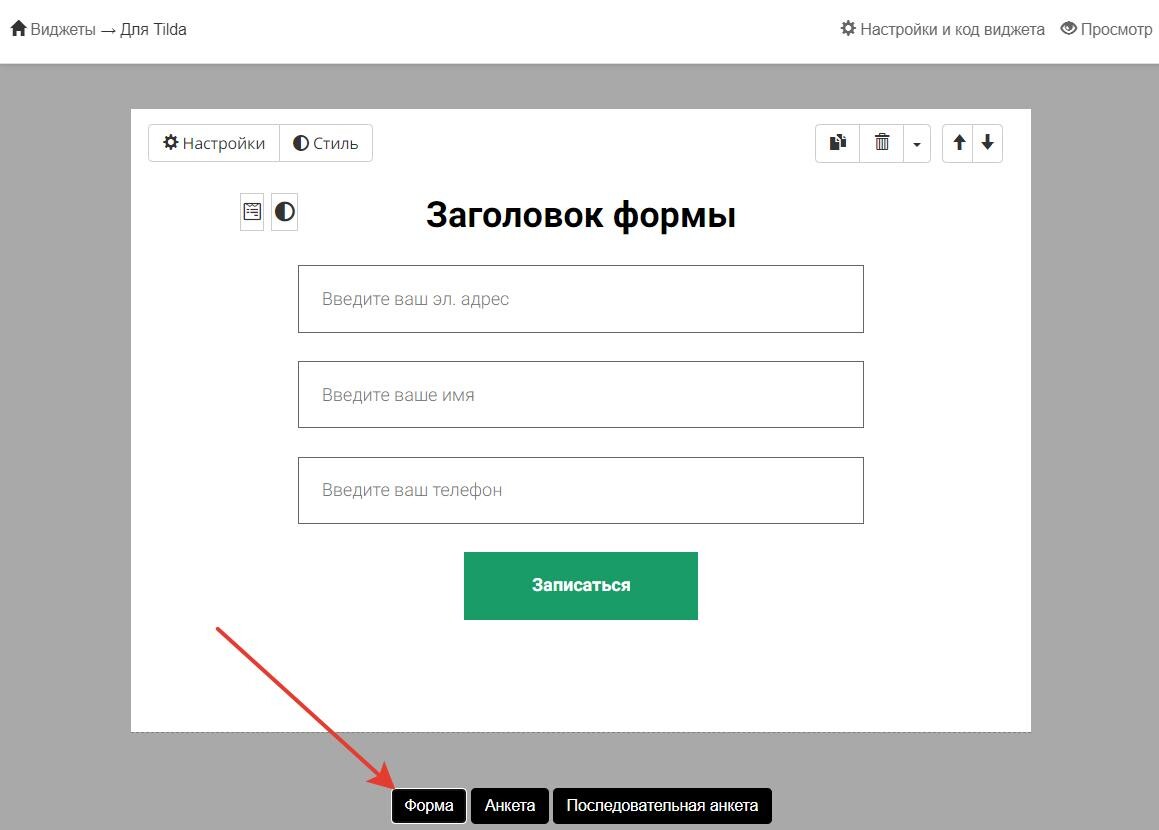Click the green Записаться button

(x=581, y=585)
